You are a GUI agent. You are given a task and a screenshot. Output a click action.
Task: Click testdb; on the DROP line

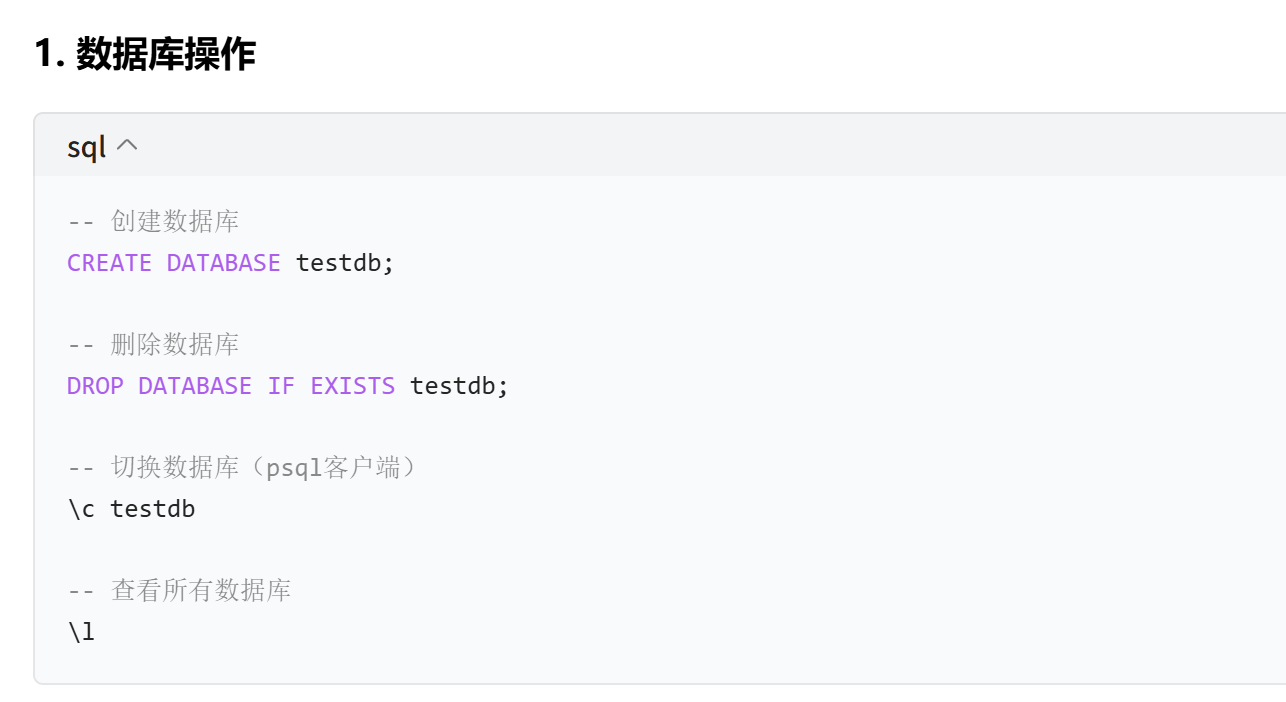click(x=459, y=386)
